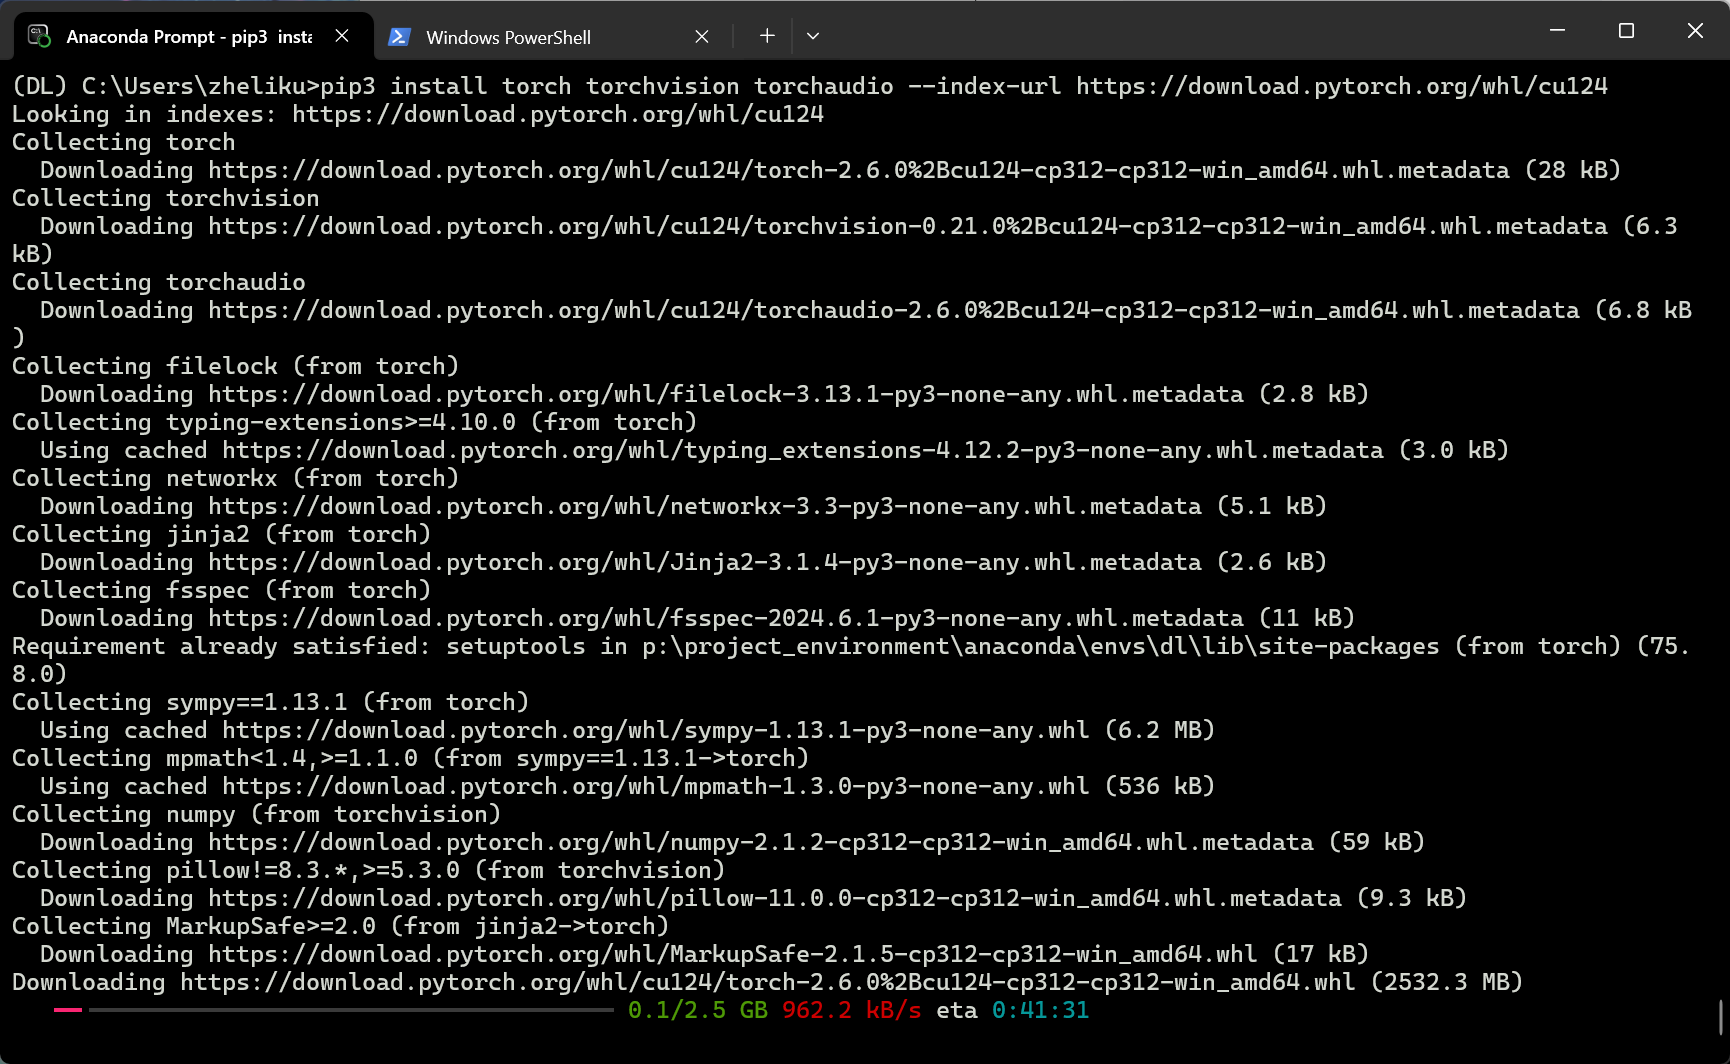
Task: Click 'Collecting typing-extensions>=4.10.0' line
Action: pos(354,422)
